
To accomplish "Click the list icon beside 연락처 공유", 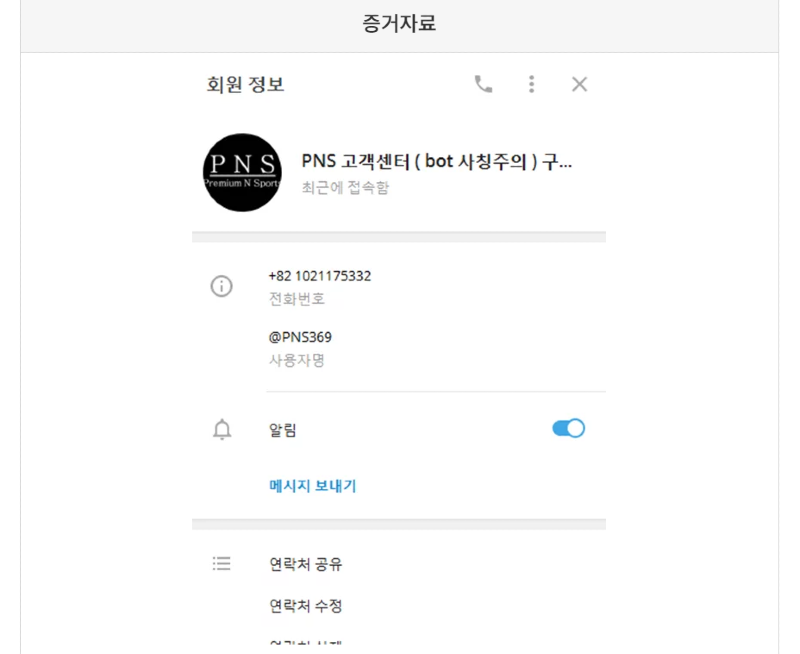I will [x=221, y=564].
